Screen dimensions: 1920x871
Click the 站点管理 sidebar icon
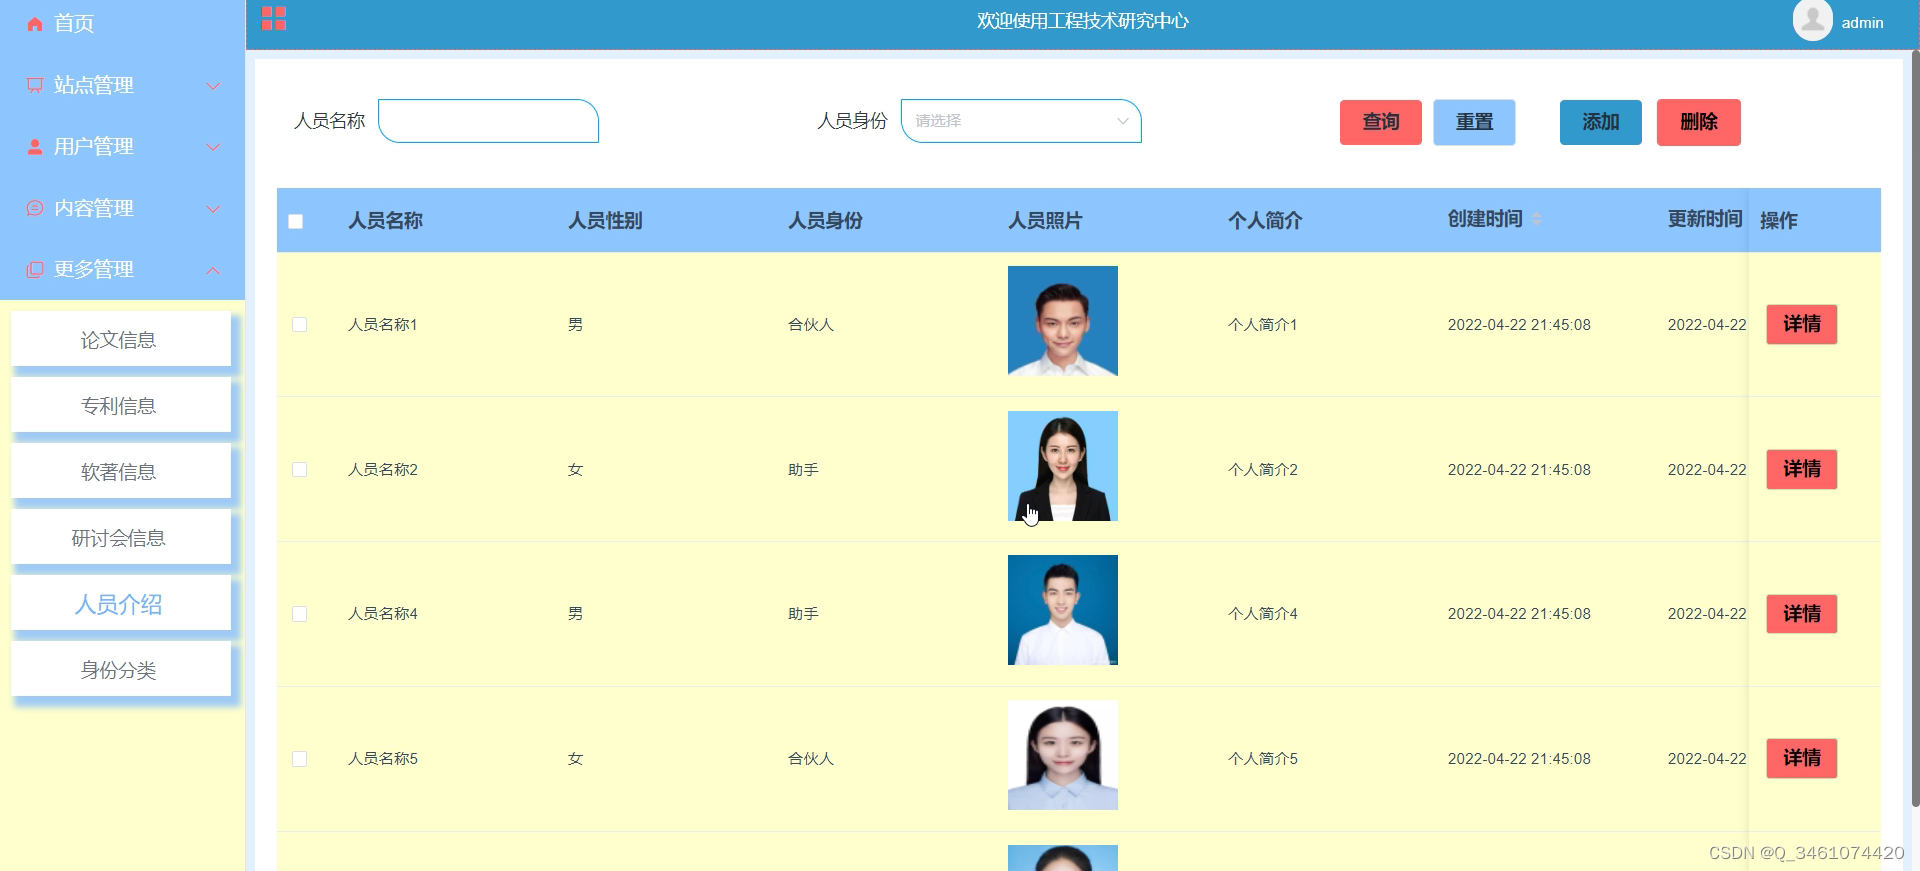click(35, 86)
